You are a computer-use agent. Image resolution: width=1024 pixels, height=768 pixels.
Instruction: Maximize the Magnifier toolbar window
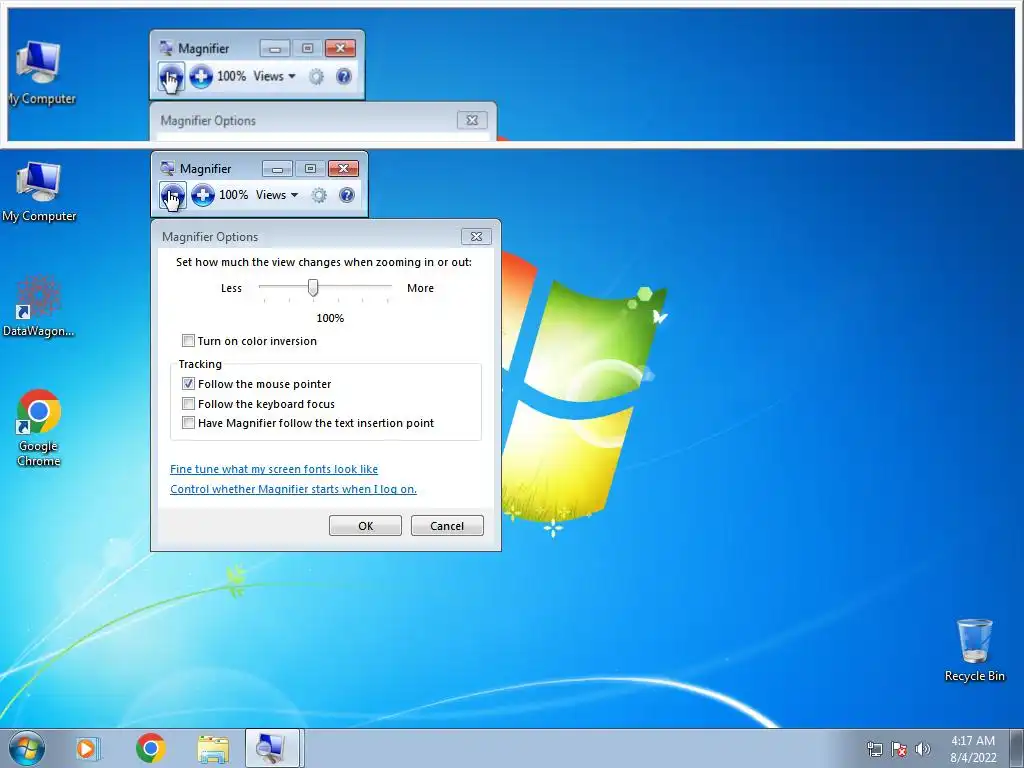pos(310,168)
